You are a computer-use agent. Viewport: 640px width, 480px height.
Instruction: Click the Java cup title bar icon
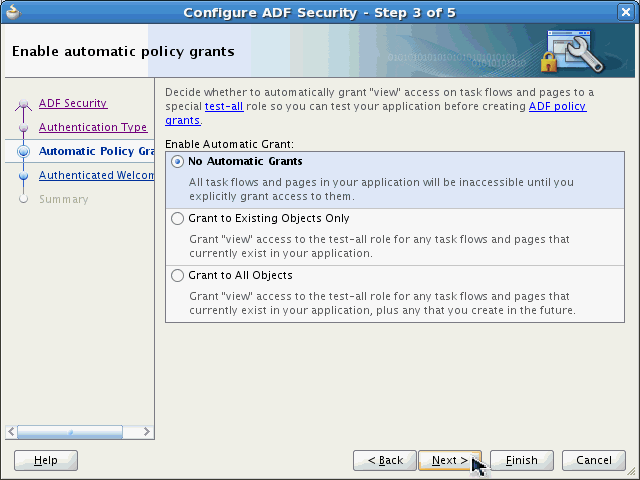tap(13, 12)
